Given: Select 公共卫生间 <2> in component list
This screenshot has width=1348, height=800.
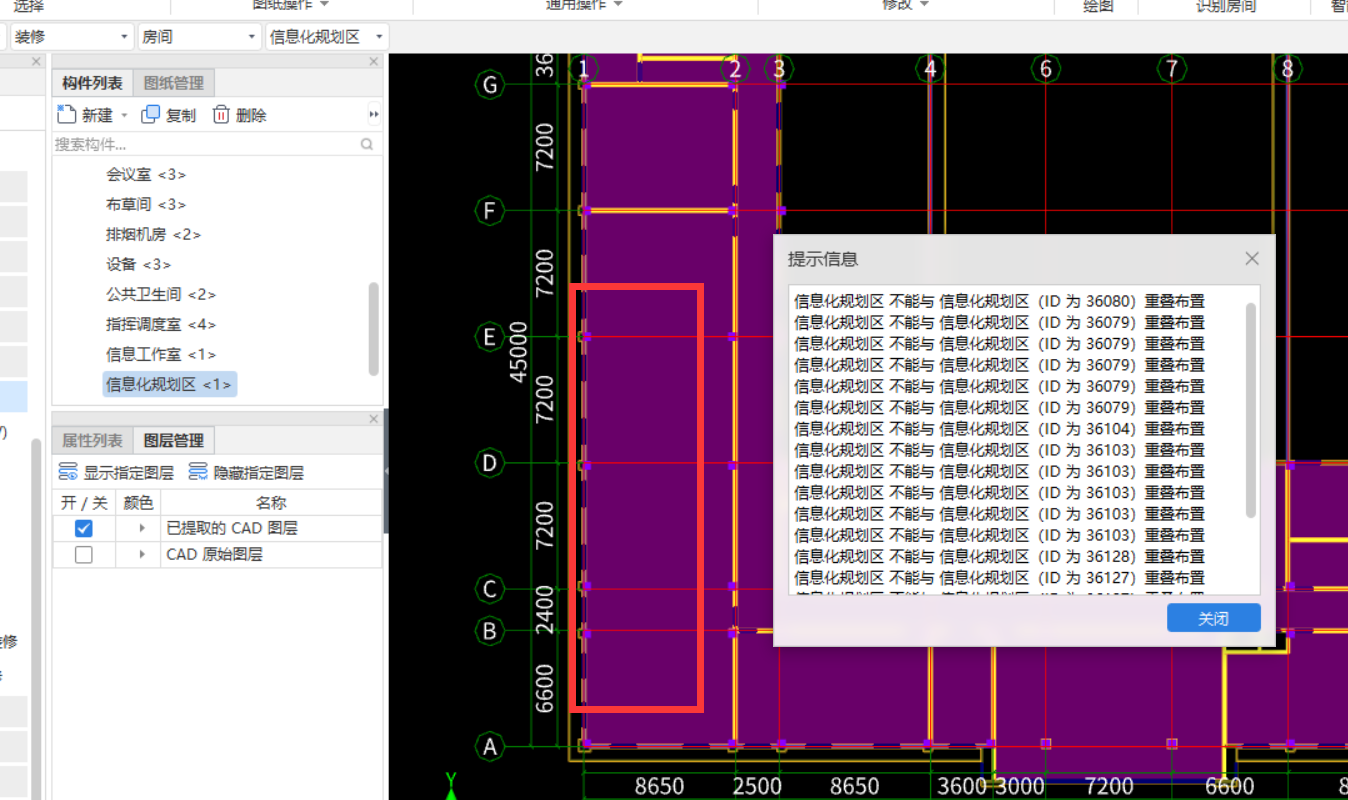Looking at the screenshot, I should [161, 294].
